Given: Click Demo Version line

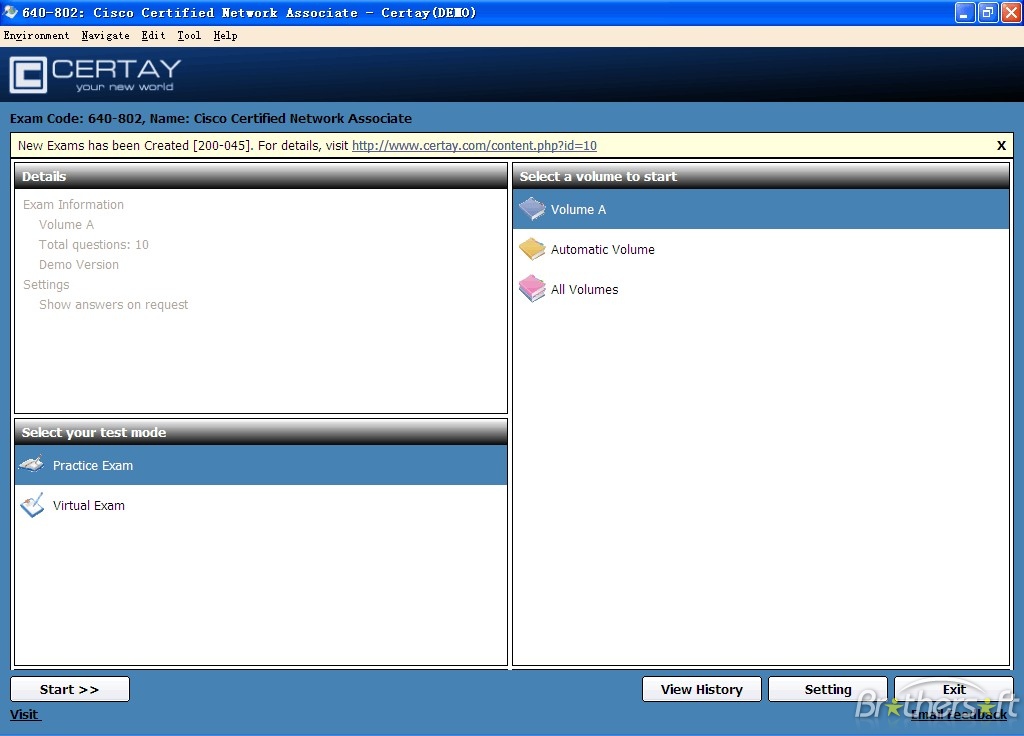Looking at the screenshot, I should click(x=78, y=264).
